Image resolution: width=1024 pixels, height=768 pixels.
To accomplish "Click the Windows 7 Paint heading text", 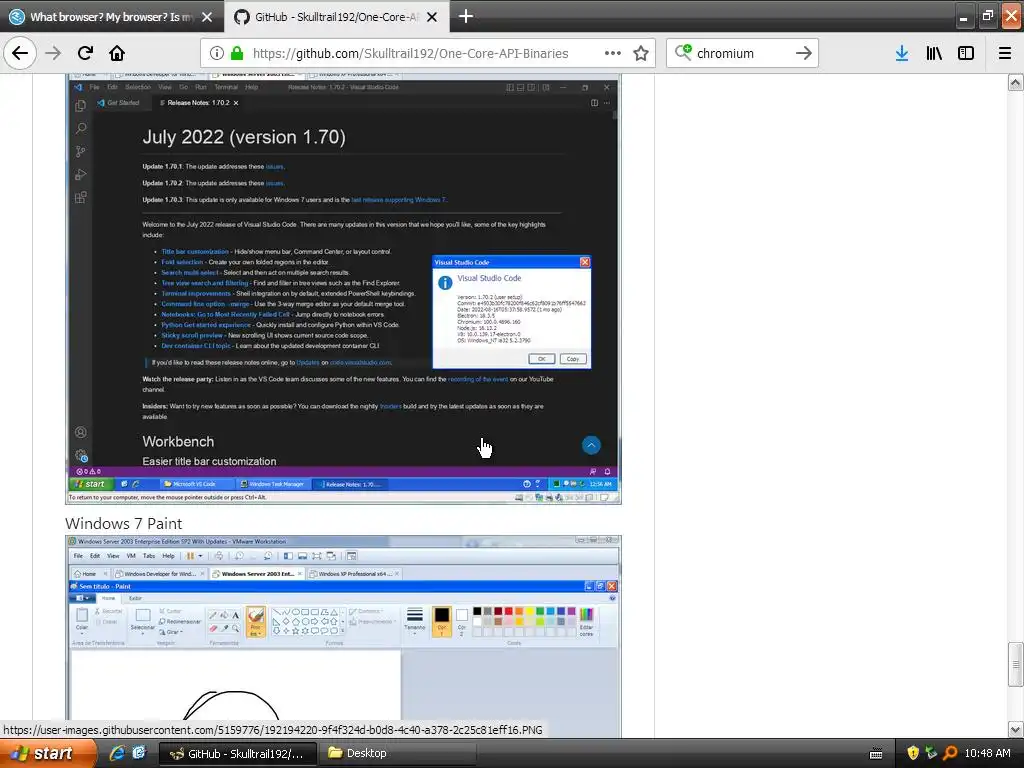I will [123, 523].
